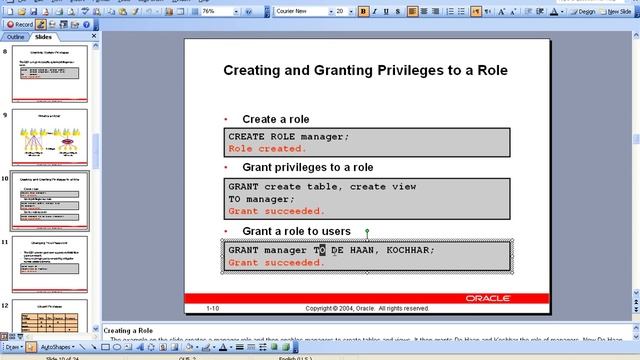
Task: Open the zoom percentage dropdown
Action: click(236, 12)
